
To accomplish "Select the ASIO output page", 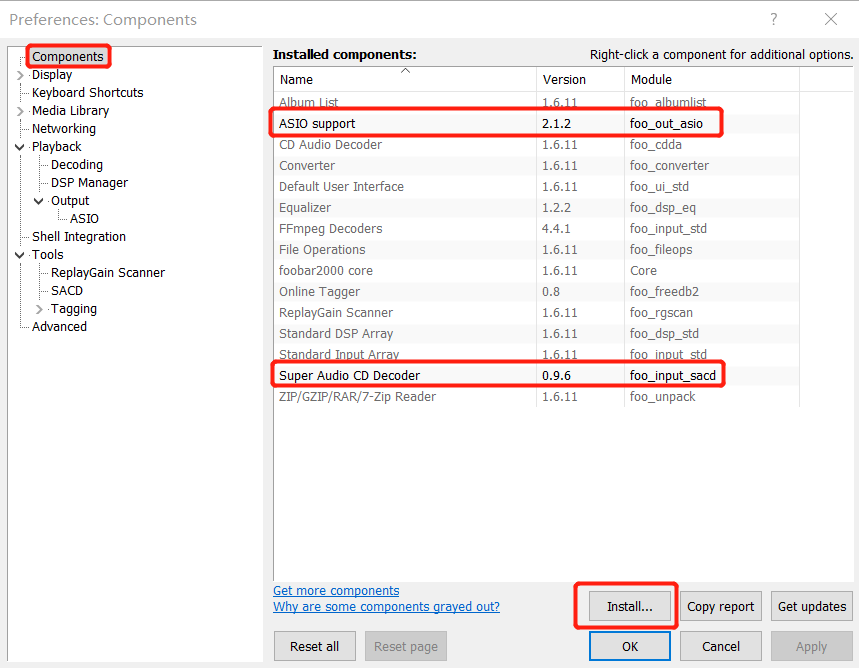I will pyautogui.click(x=84, y=219).
